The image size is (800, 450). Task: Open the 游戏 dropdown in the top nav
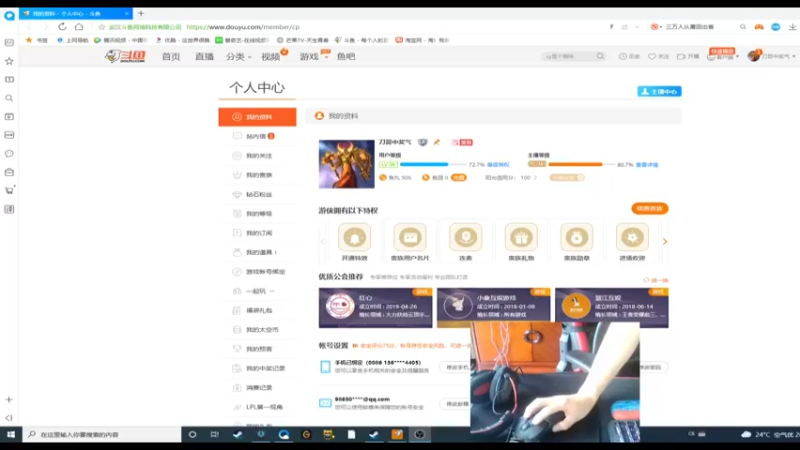tap(313, 57)
